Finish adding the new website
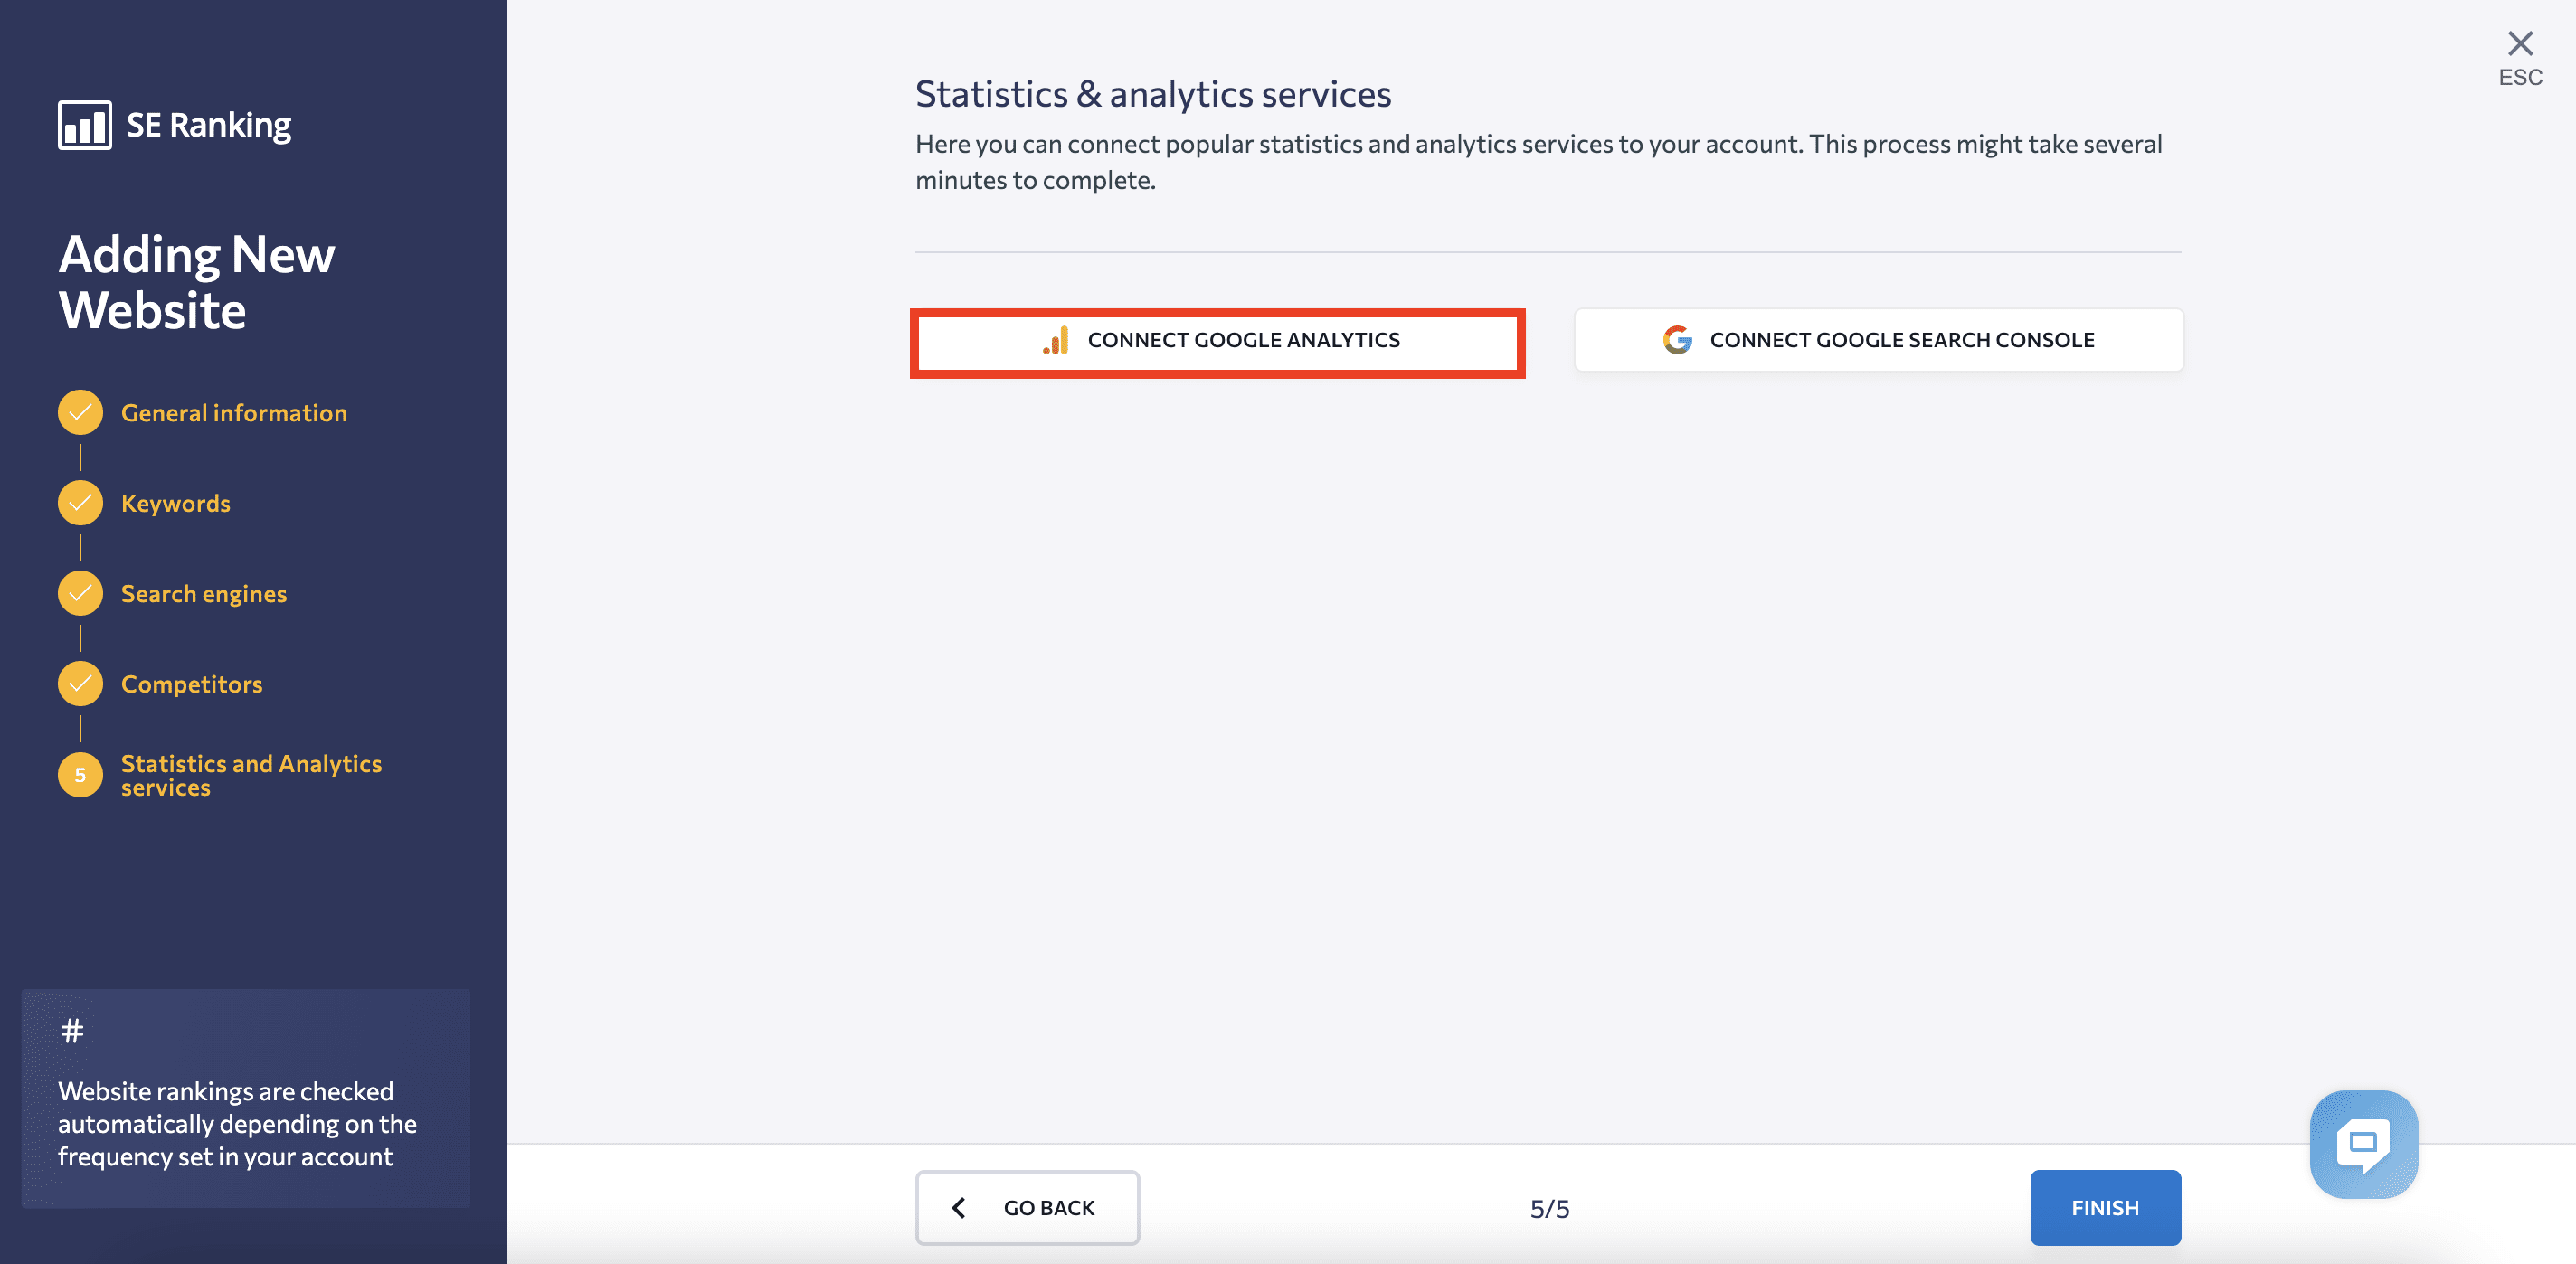This screenshot has width=2576, height=1264. click(x=2105, y=1208)
